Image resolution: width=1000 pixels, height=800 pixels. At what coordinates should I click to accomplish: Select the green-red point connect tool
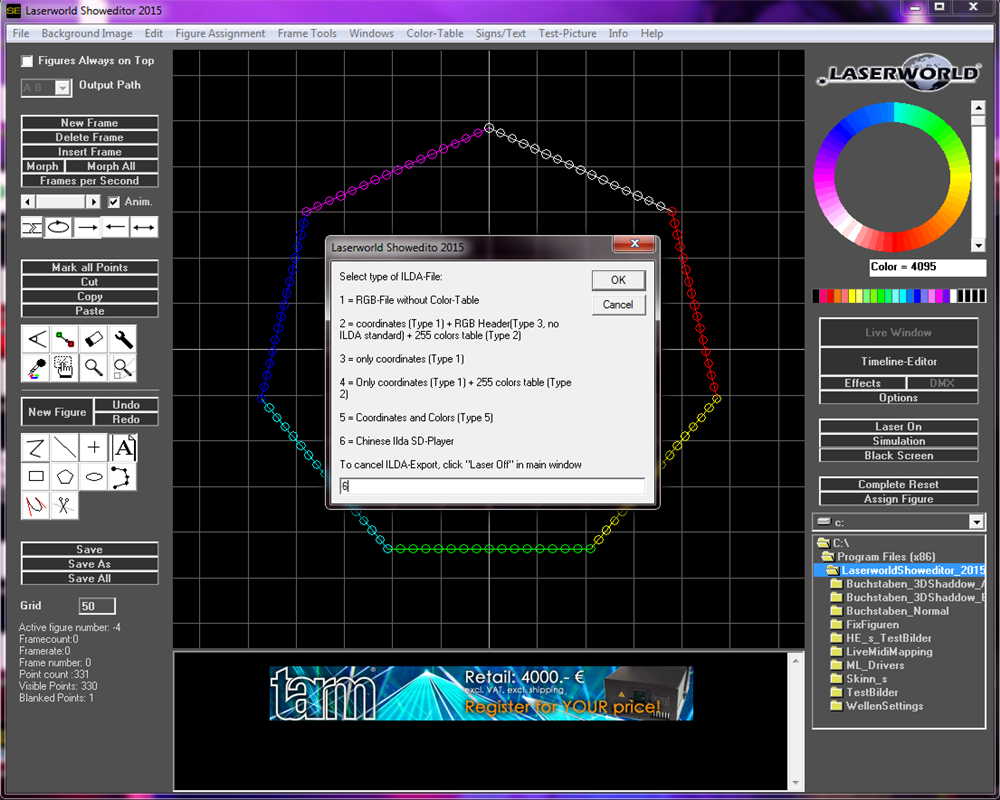(x=64, y=339)
